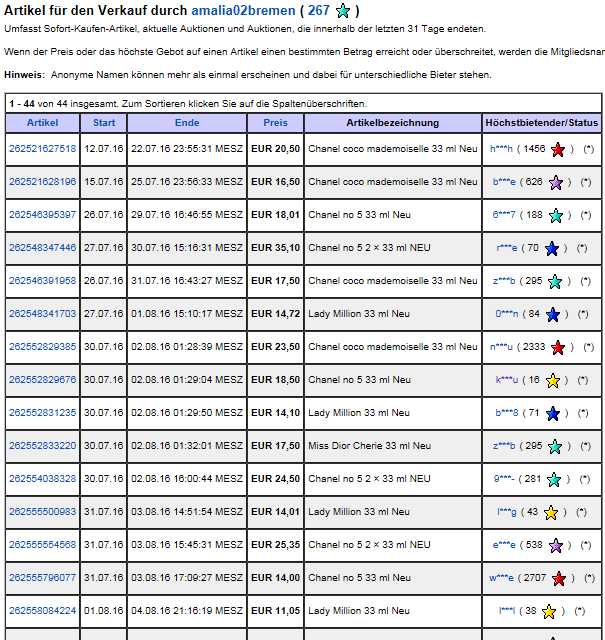Click the turquoise star next to 6***7 188

tap(556, 216)
